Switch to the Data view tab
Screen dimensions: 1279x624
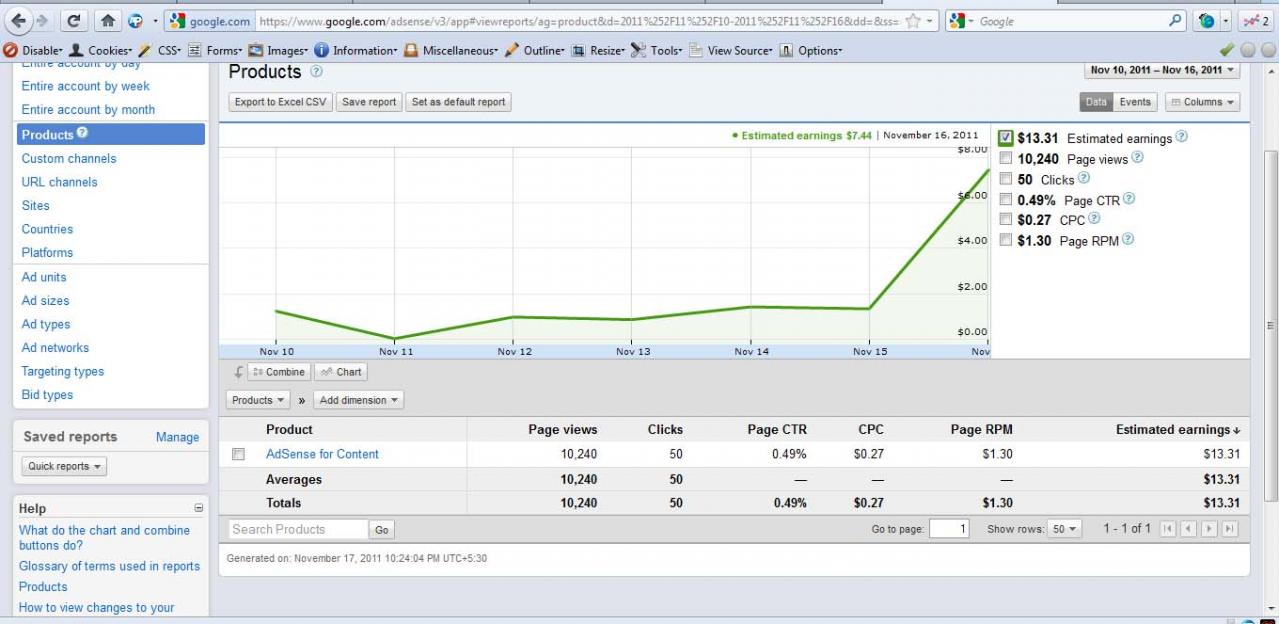pyautogui.click(x=1096, y=102)
